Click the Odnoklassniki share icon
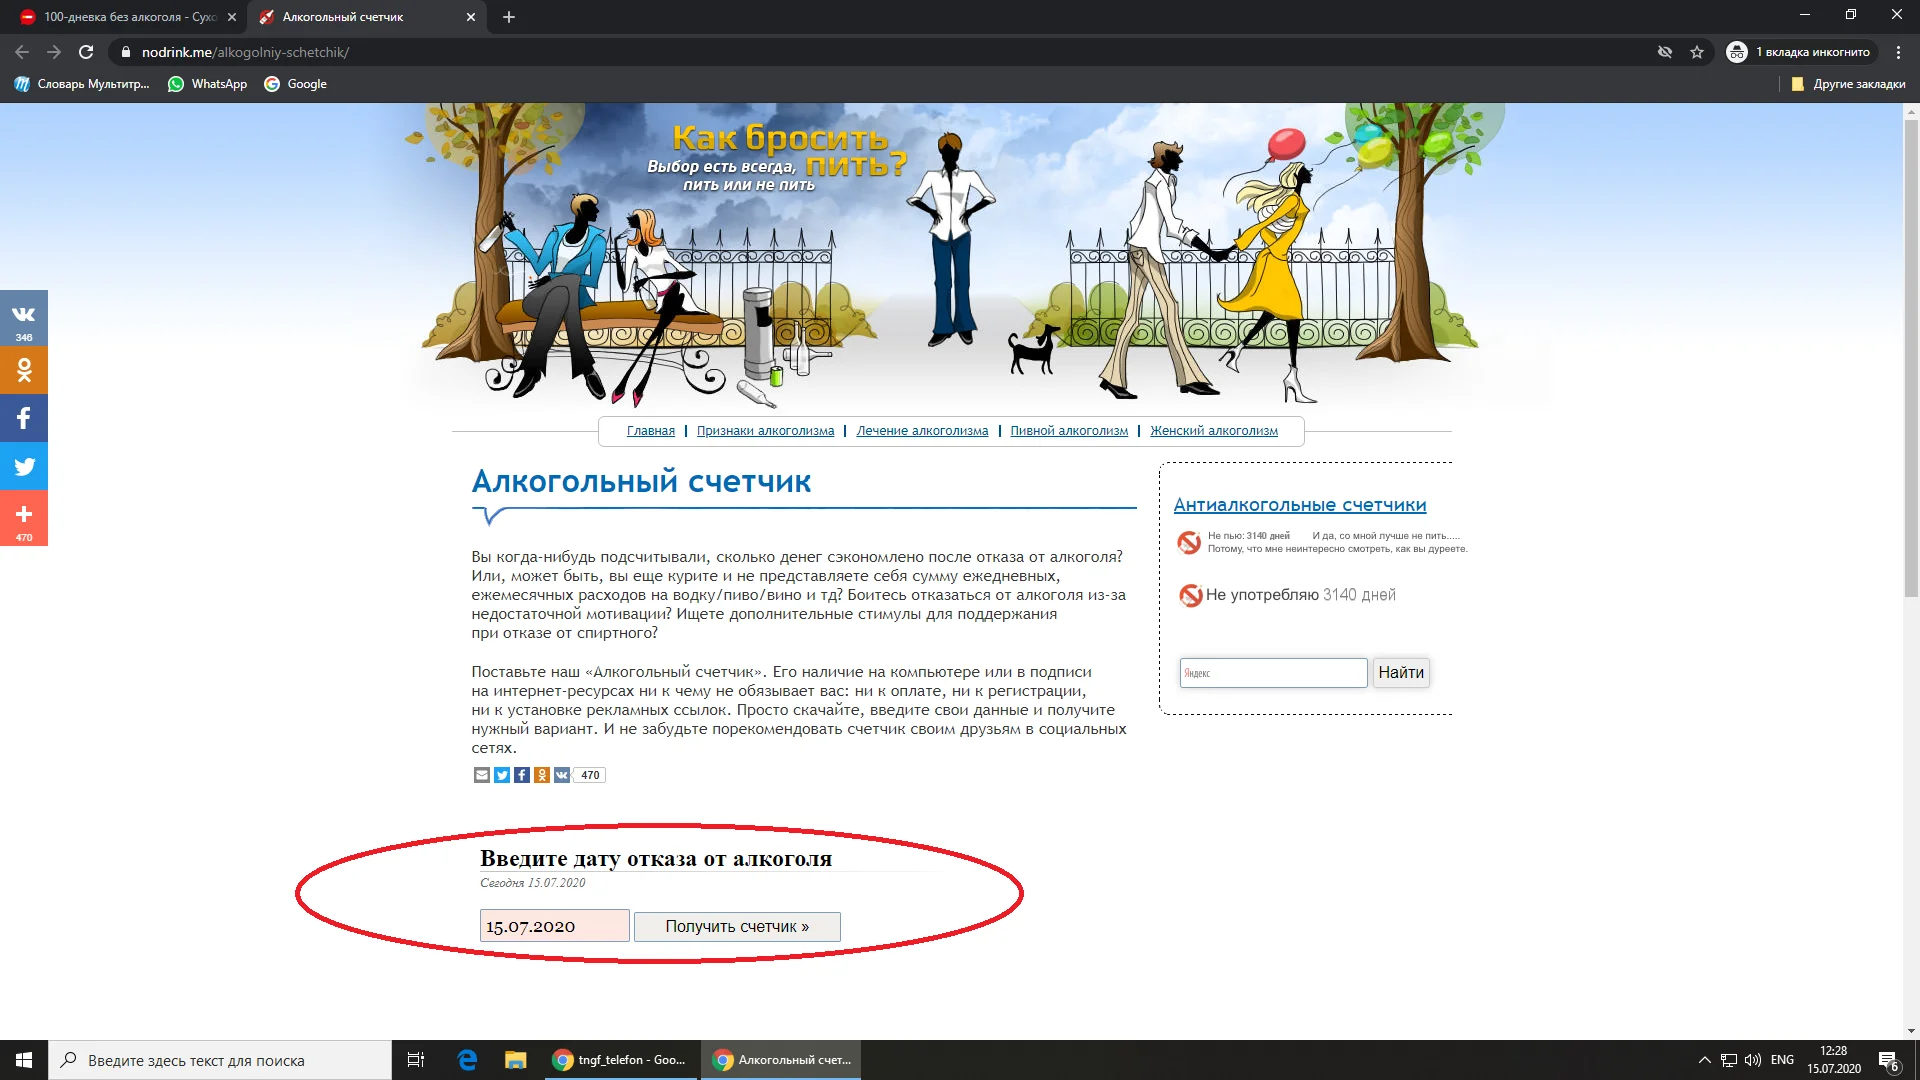 pyautogui.click(x=542, y=775)
